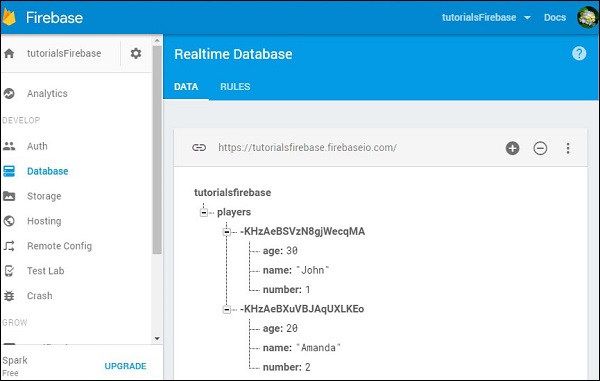Viewport: 600px width, 381px height.
Task: Select the players node label
Action: (x=234, y=212)
